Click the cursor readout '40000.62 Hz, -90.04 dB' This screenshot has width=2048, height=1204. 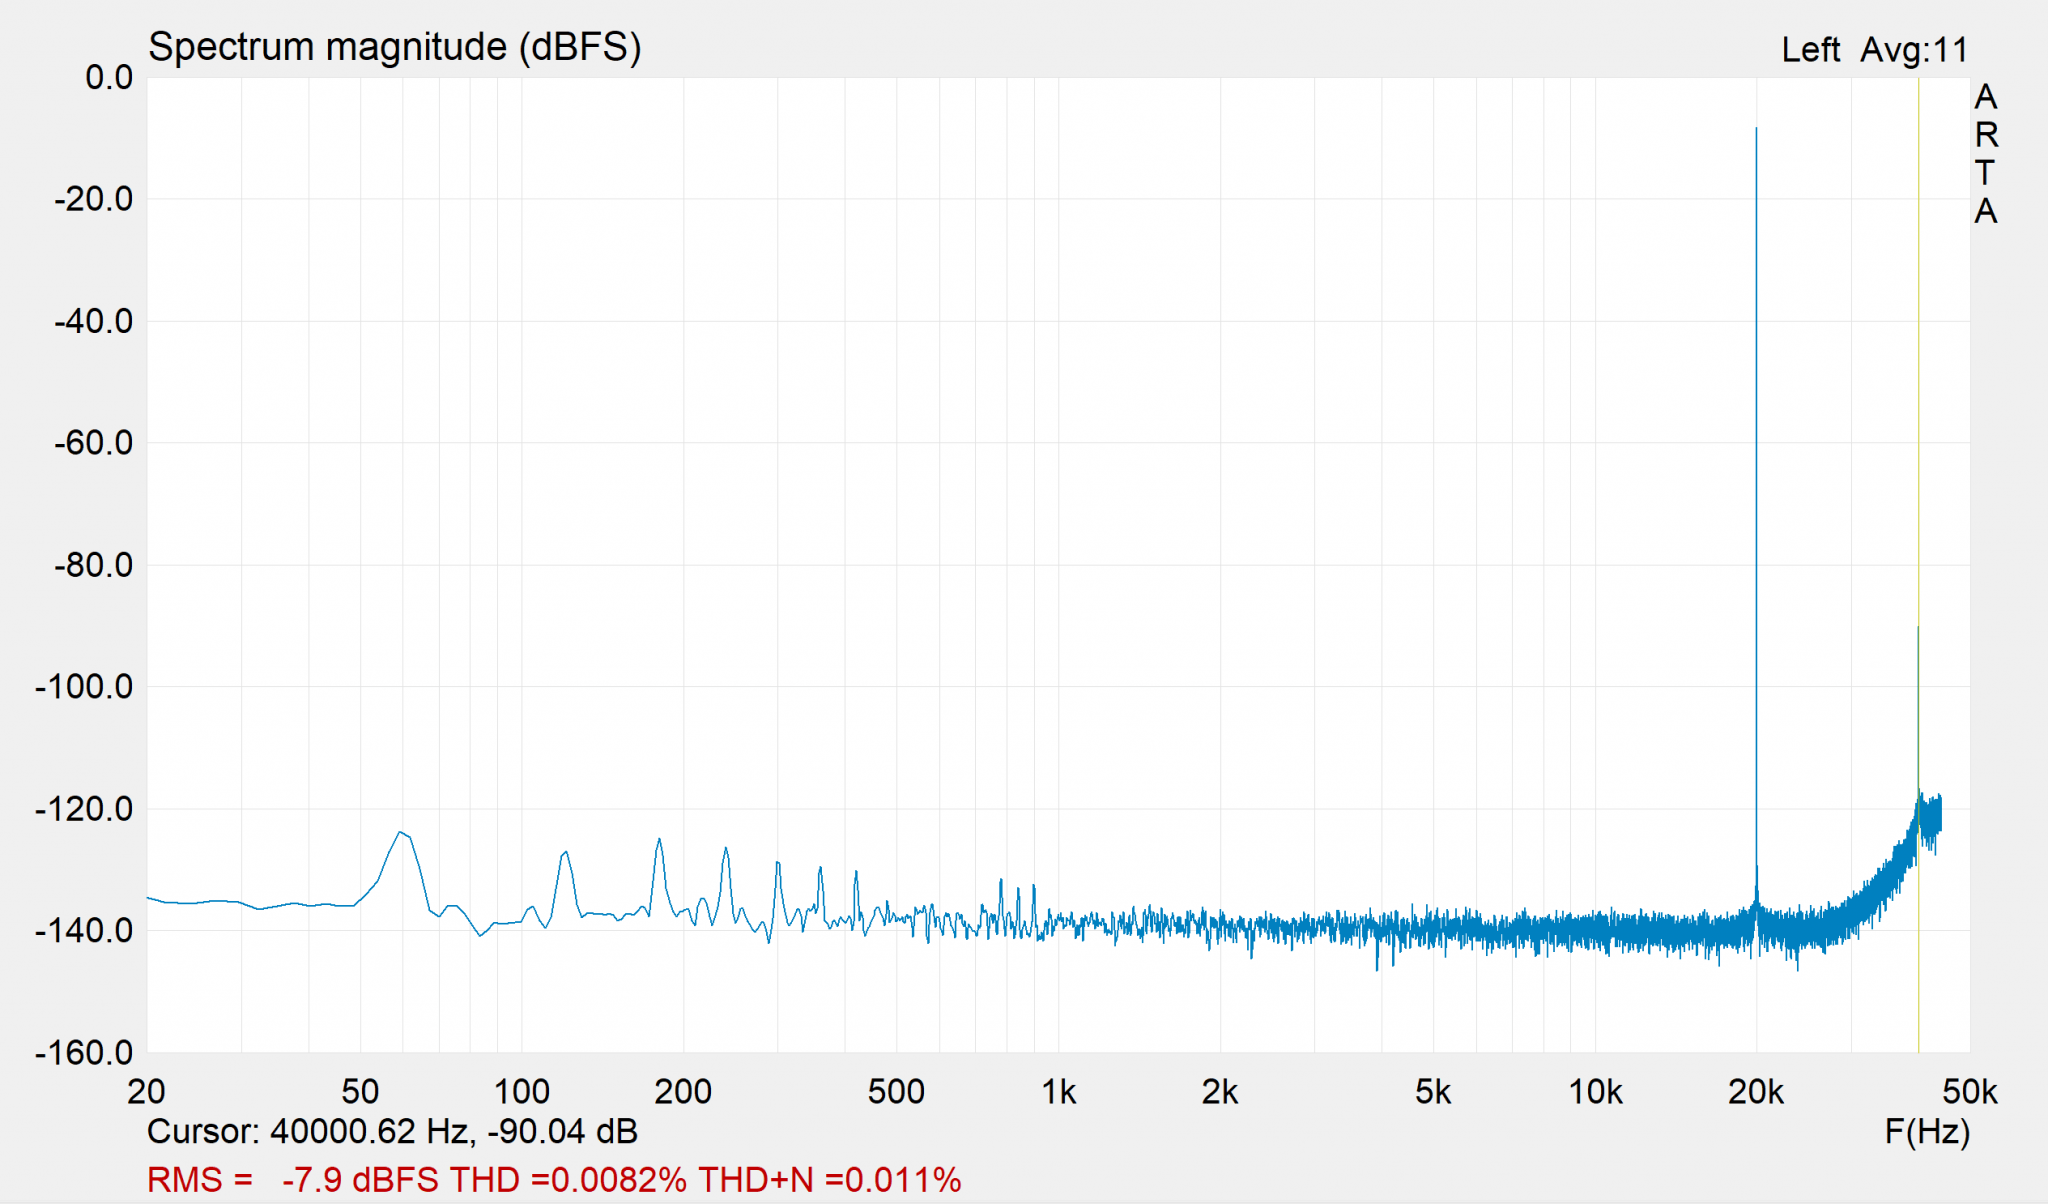pyautogui.click(x=454, y=1131)
